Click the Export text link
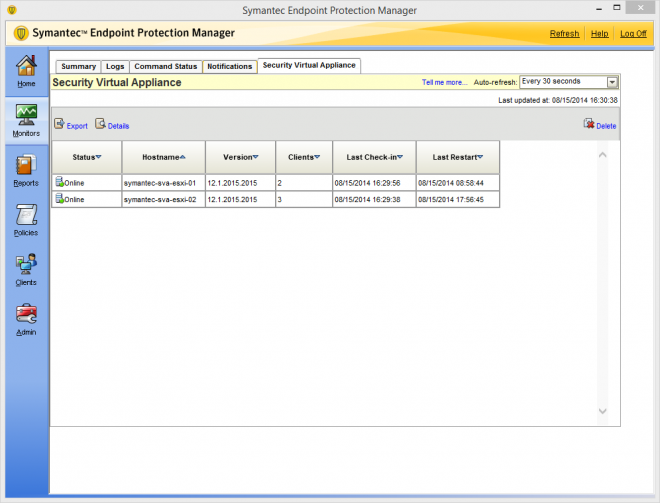 [x=77, y=126]
